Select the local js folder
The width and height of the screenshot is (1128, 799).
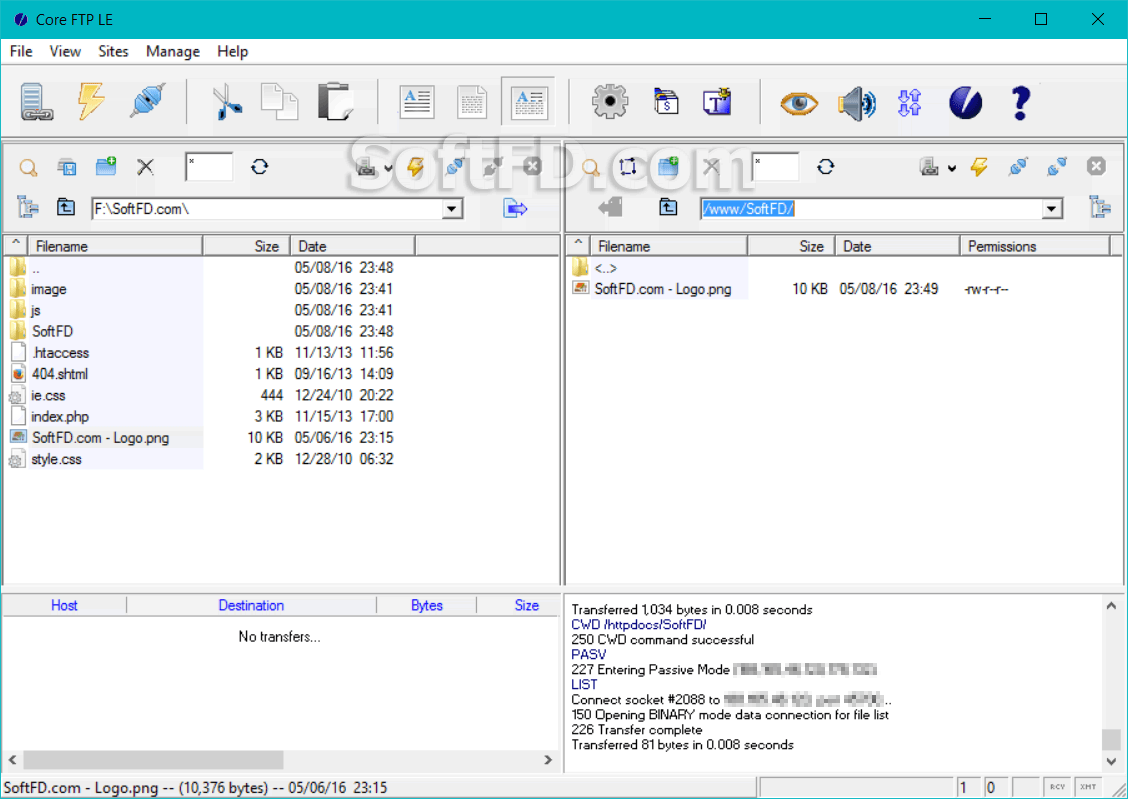[36, 310]
